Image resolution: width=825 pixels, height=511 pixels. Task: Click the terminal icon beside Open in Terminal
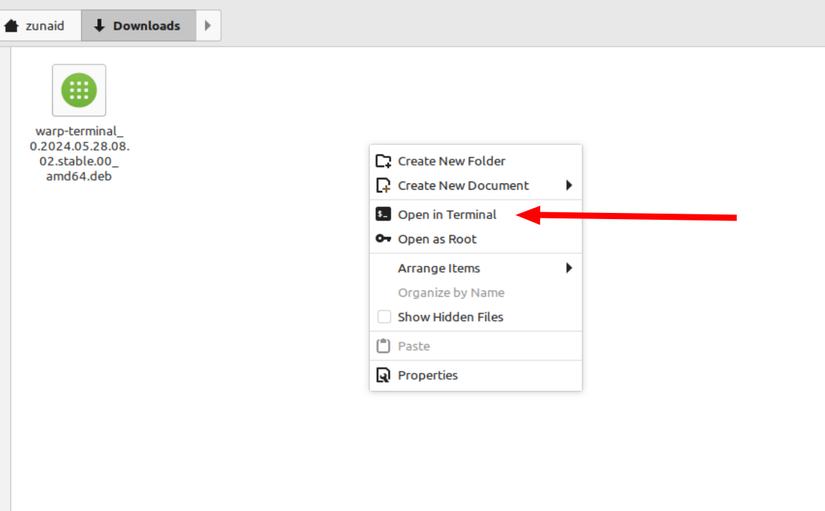[x=383, y=215]
